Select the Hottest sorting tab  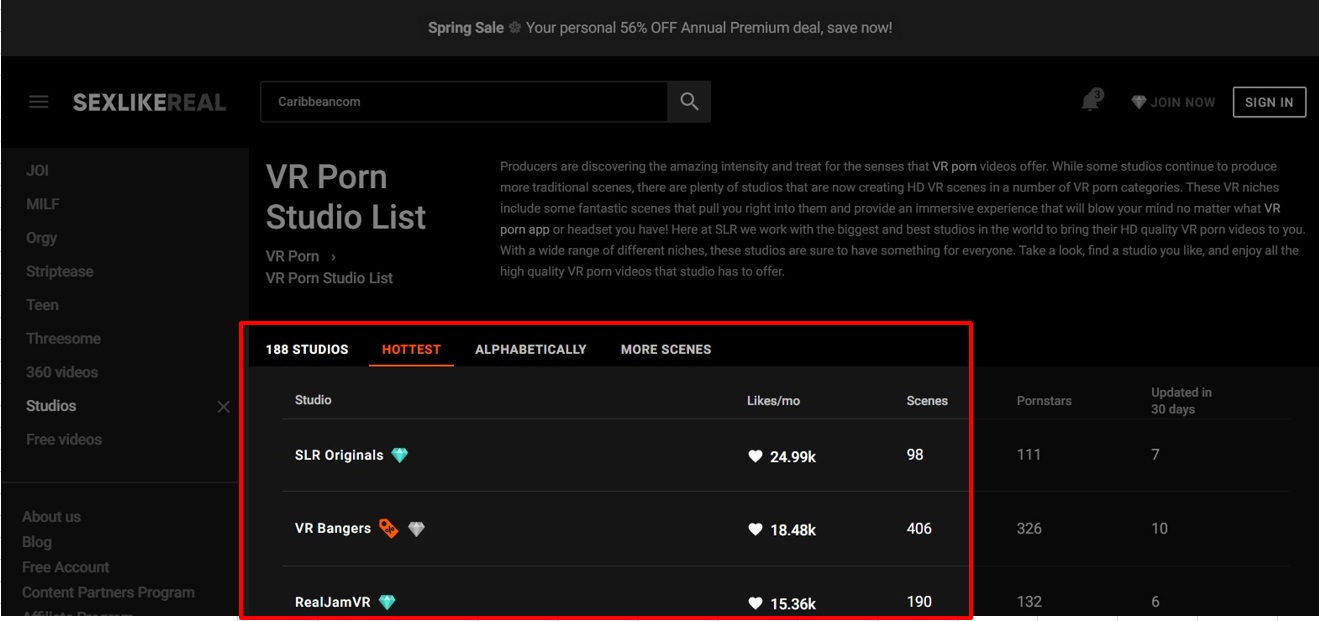click(x=411, y=349)
